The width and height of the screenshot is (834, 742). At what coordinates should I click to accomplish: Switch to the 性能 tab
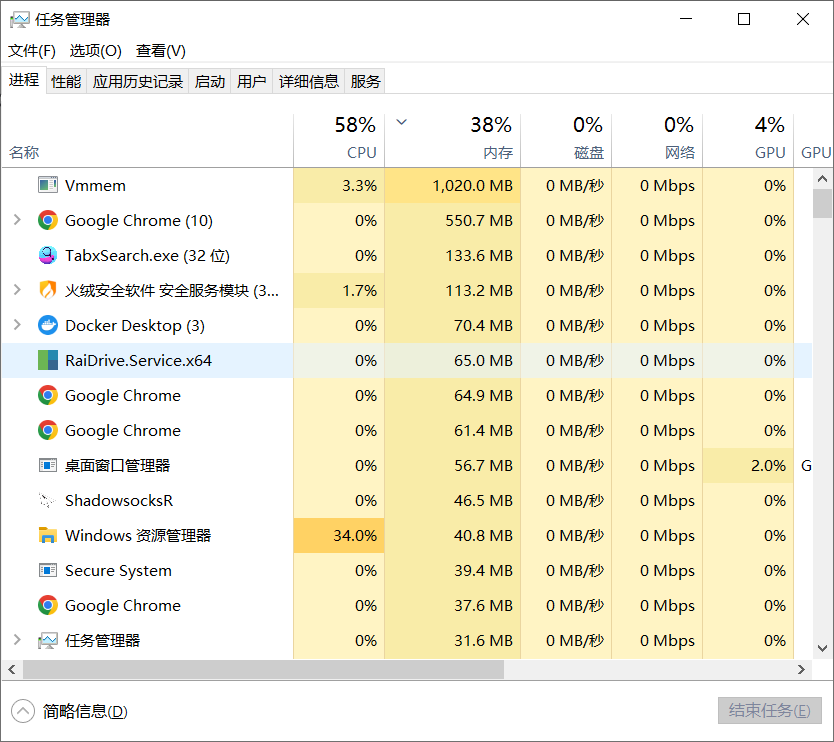point(66,81)
